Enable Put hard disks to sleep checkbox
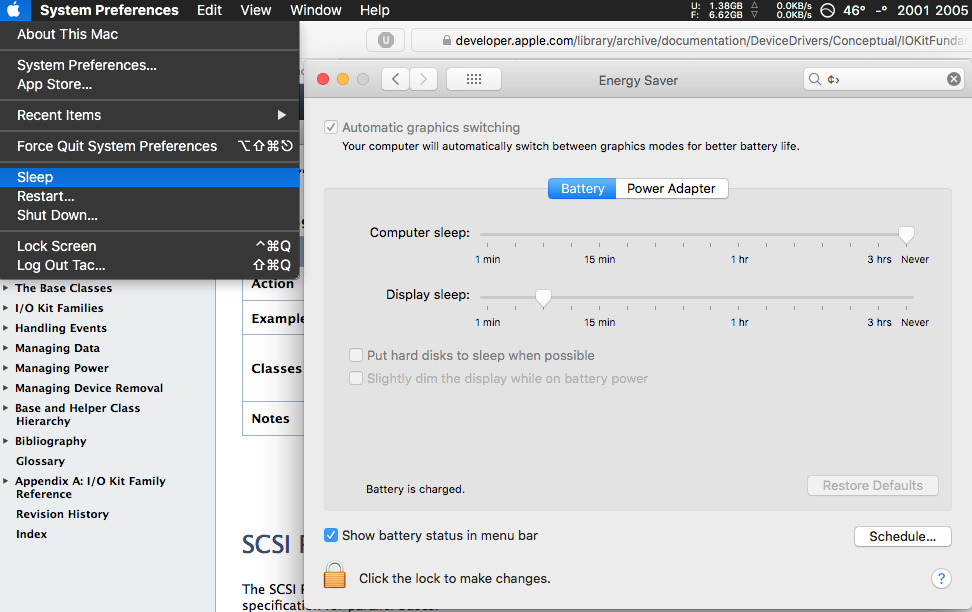 coord(356,355)
